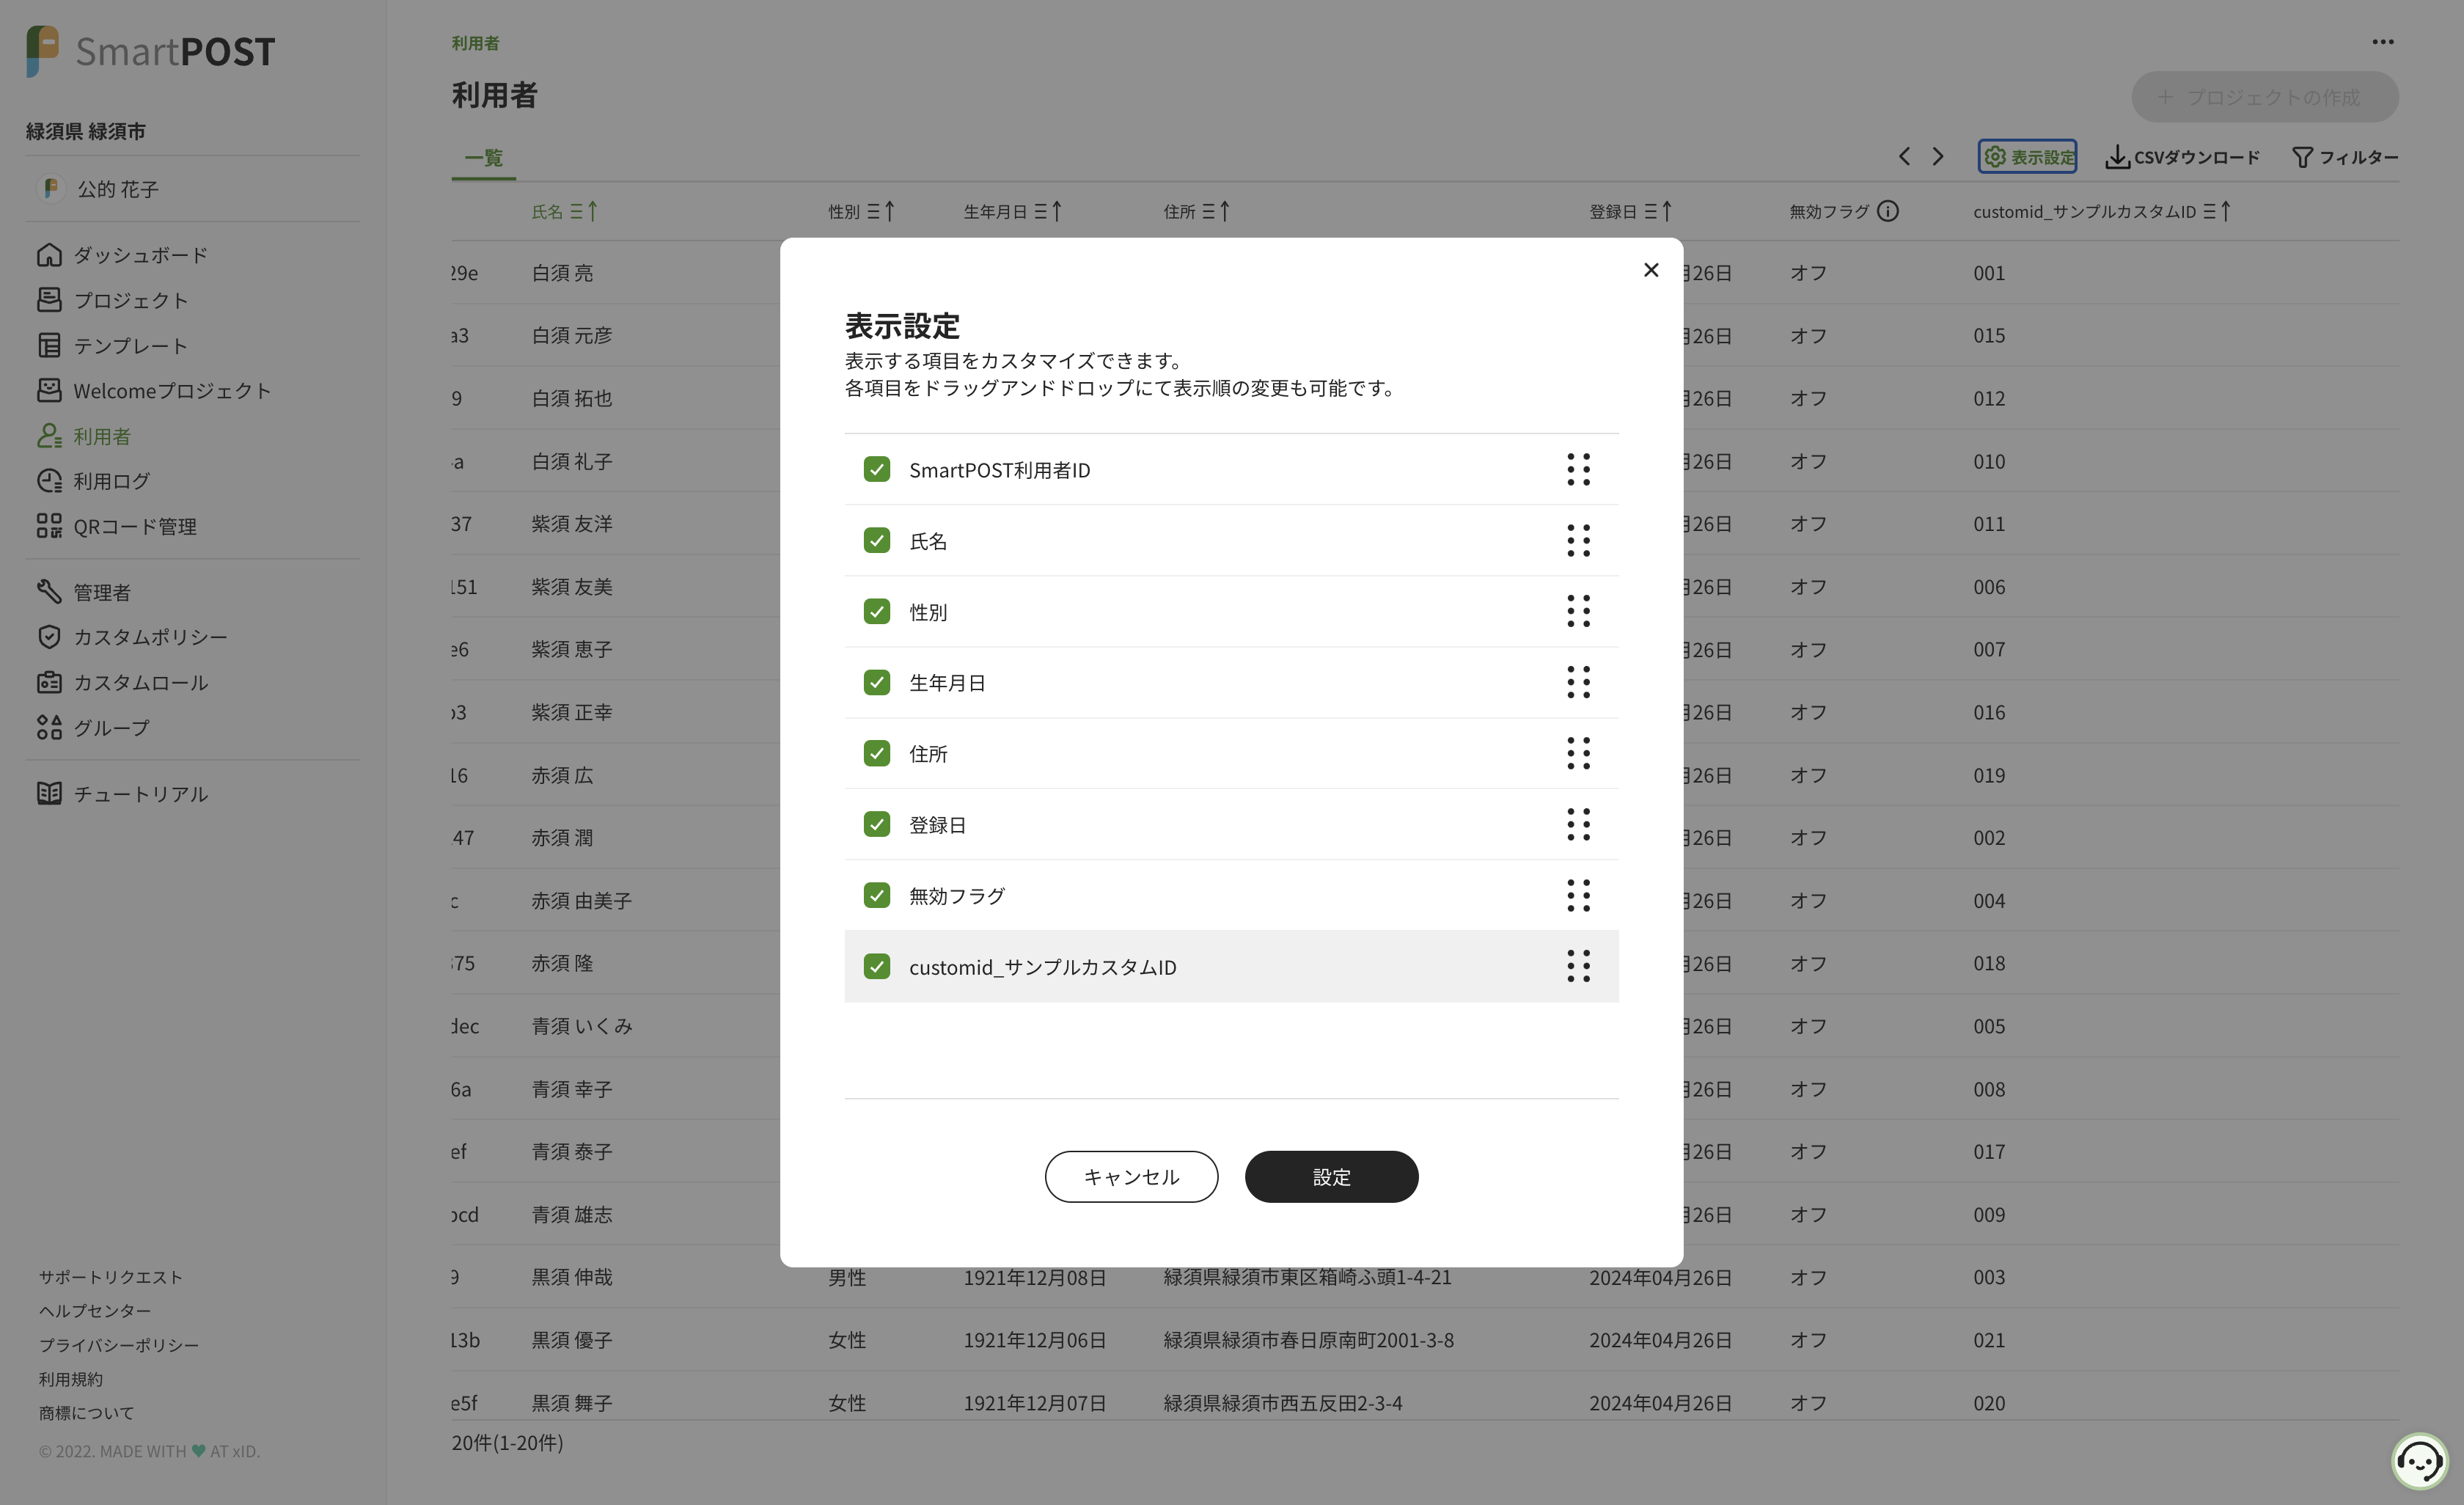Click the チュートリアル book icon
The height and width of the screenshot is (1505, 2464).
click(49, 793)
